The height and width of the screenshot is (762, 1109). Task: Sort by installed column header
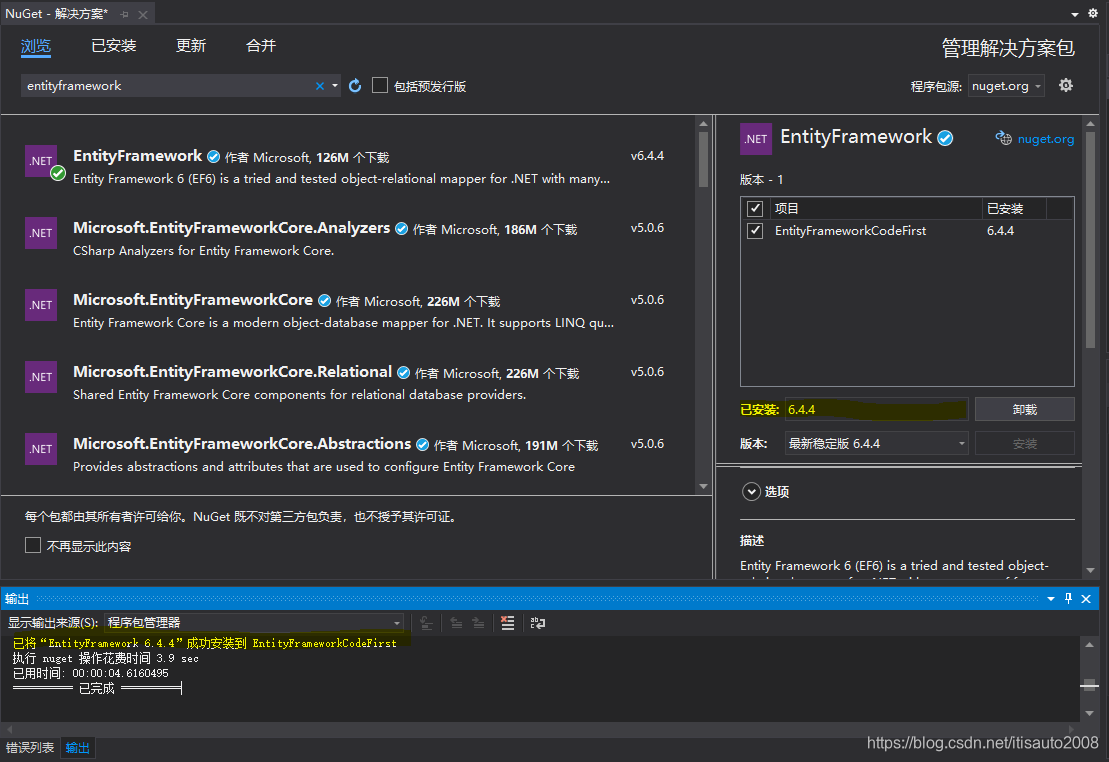(x=1014, y=208)
